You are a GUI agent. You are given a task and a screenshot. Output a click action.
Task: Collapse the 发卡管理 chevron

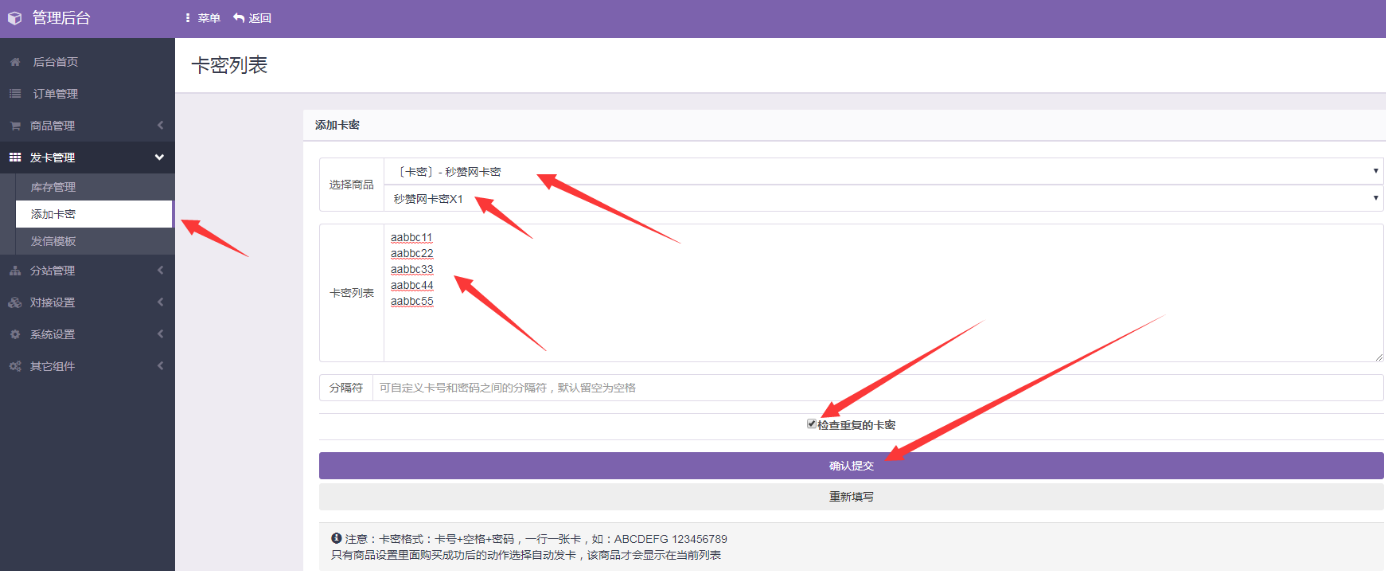tap(159, 158)
